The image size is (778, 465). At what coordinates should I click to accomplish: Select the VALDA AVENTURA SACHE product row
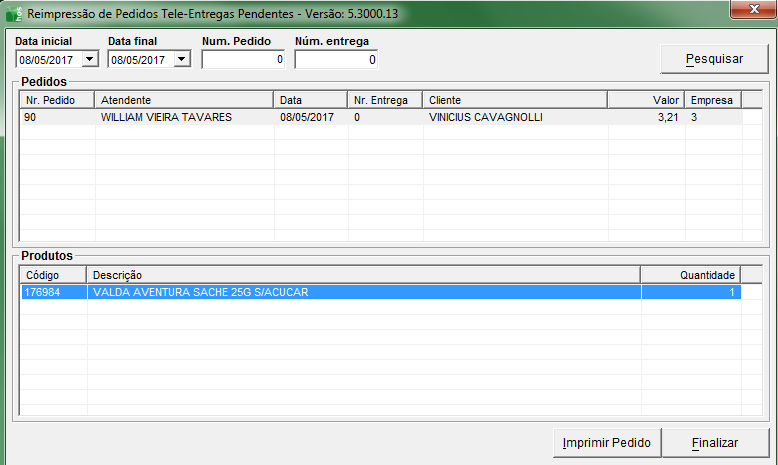tap(380, 292)
